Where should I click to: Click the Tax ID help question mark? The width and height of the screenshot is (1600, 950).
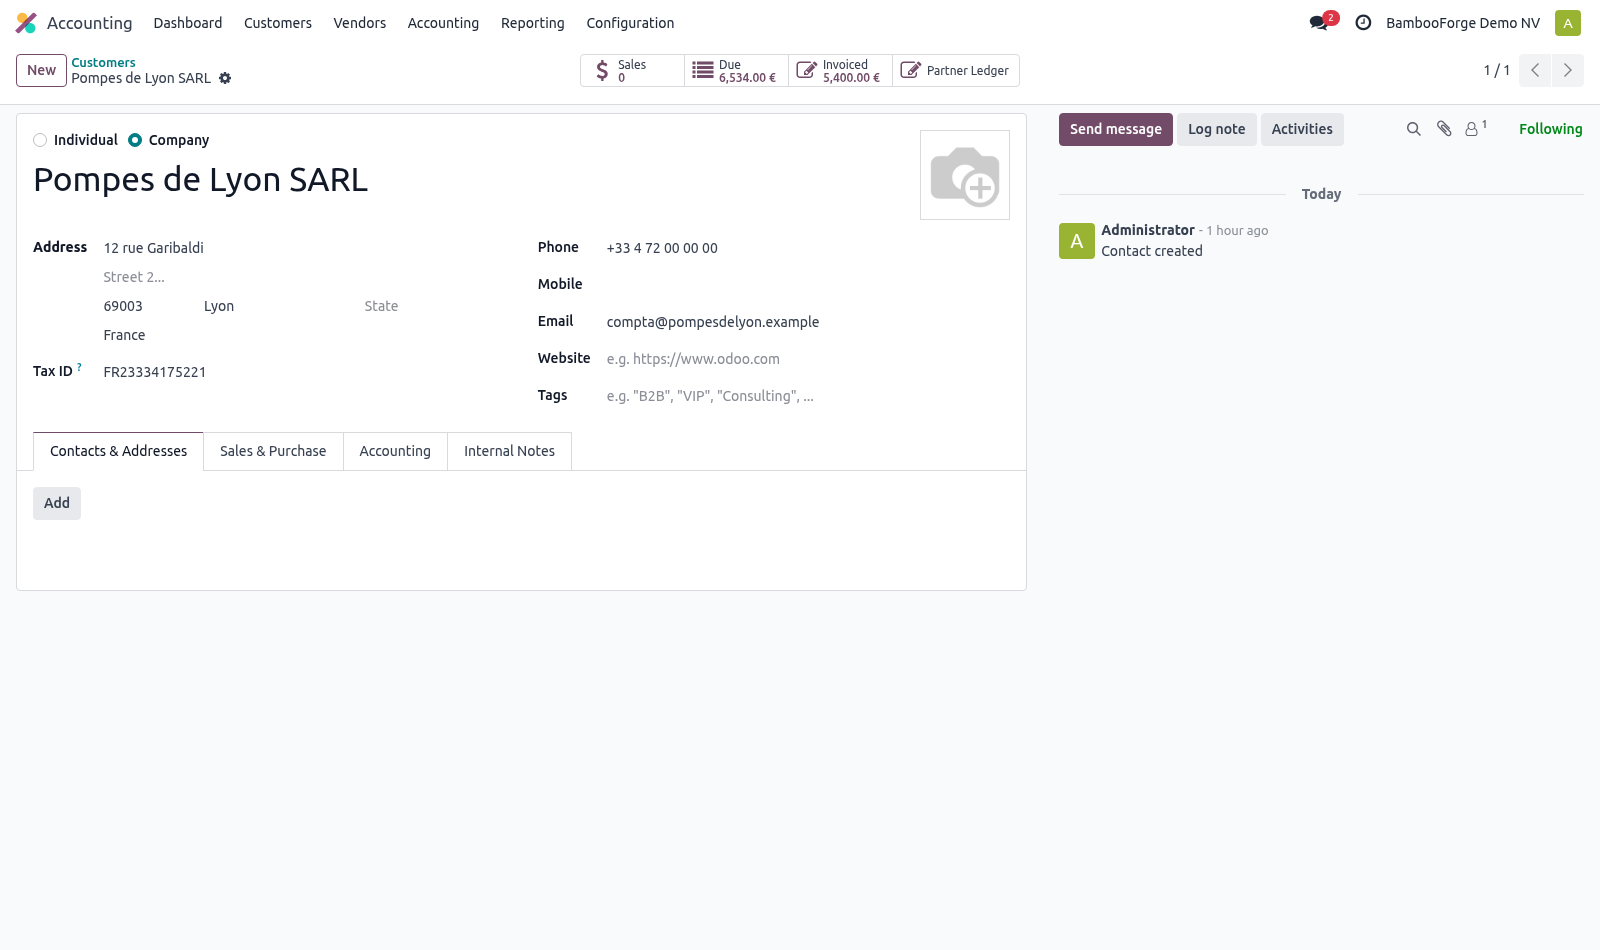[x=79, y=367]
